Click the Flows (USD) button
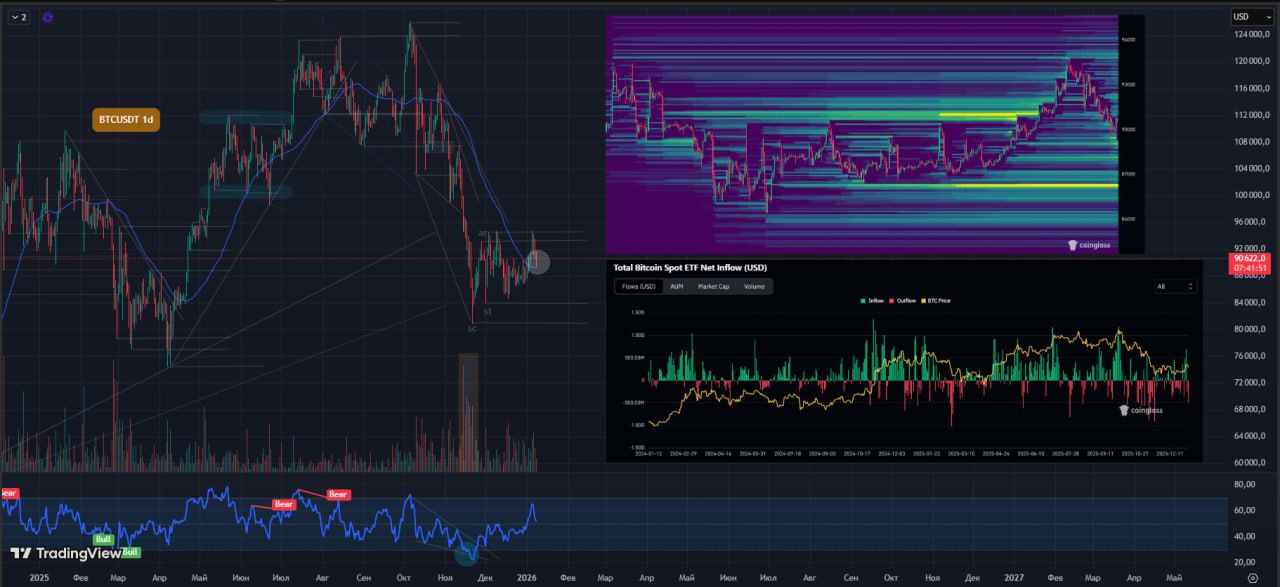Viewport: 1280px width, 587px height. point(638,286)
